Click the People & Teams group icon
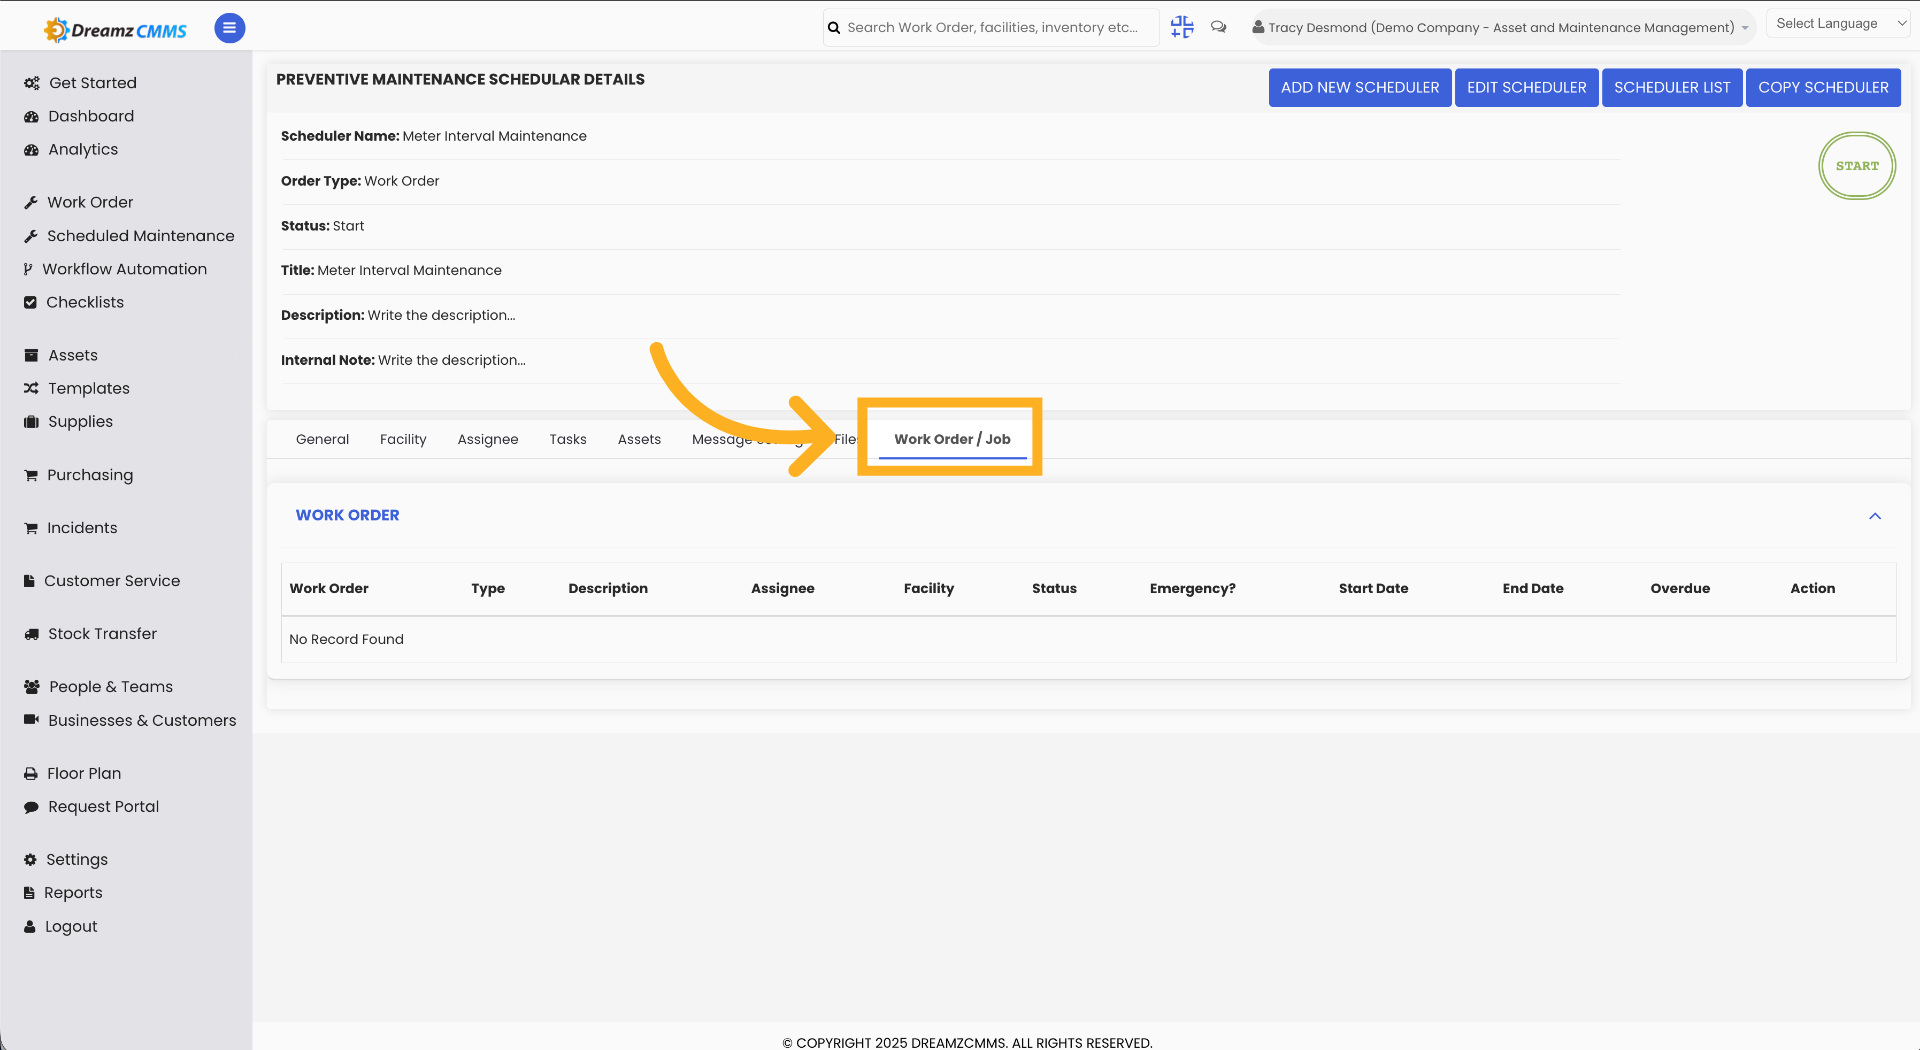The height and width of the screenshot is (1050, 1920). [32, 687]
